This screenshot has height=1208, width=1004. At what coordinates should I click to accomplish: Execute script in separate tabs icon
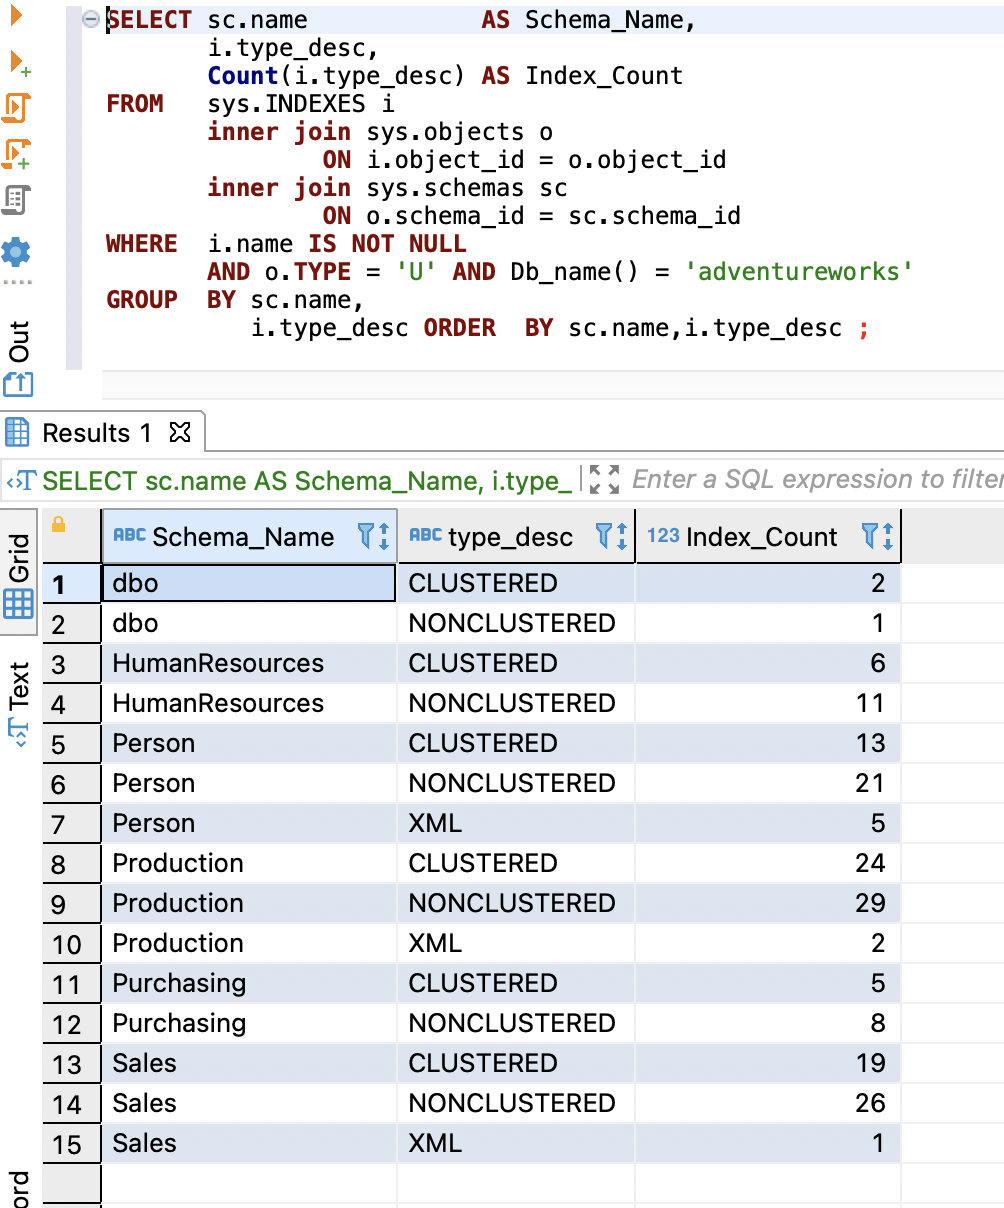17,153
